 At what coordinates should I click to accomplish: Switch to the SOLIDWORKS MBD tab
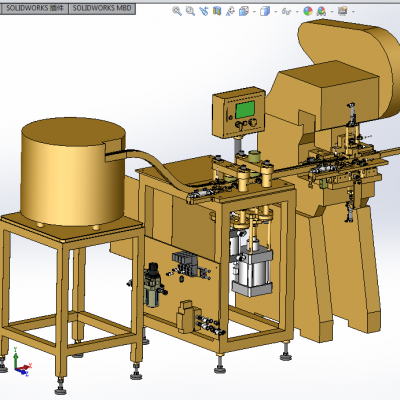(x=102, y=8)
